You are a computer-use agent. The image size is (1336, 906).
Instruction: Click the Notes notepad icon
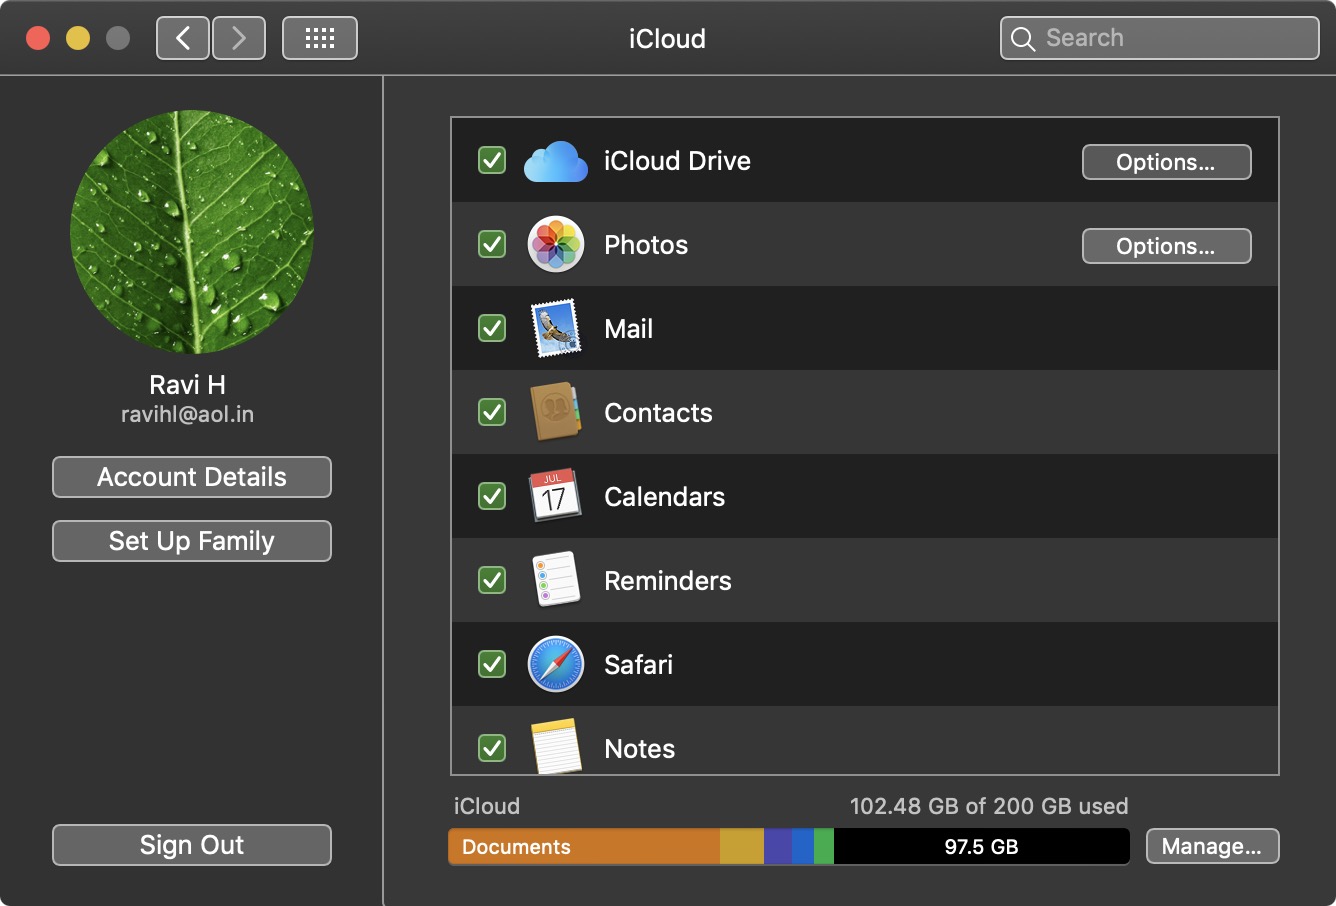pyautogui.click(x=556, y=746)
